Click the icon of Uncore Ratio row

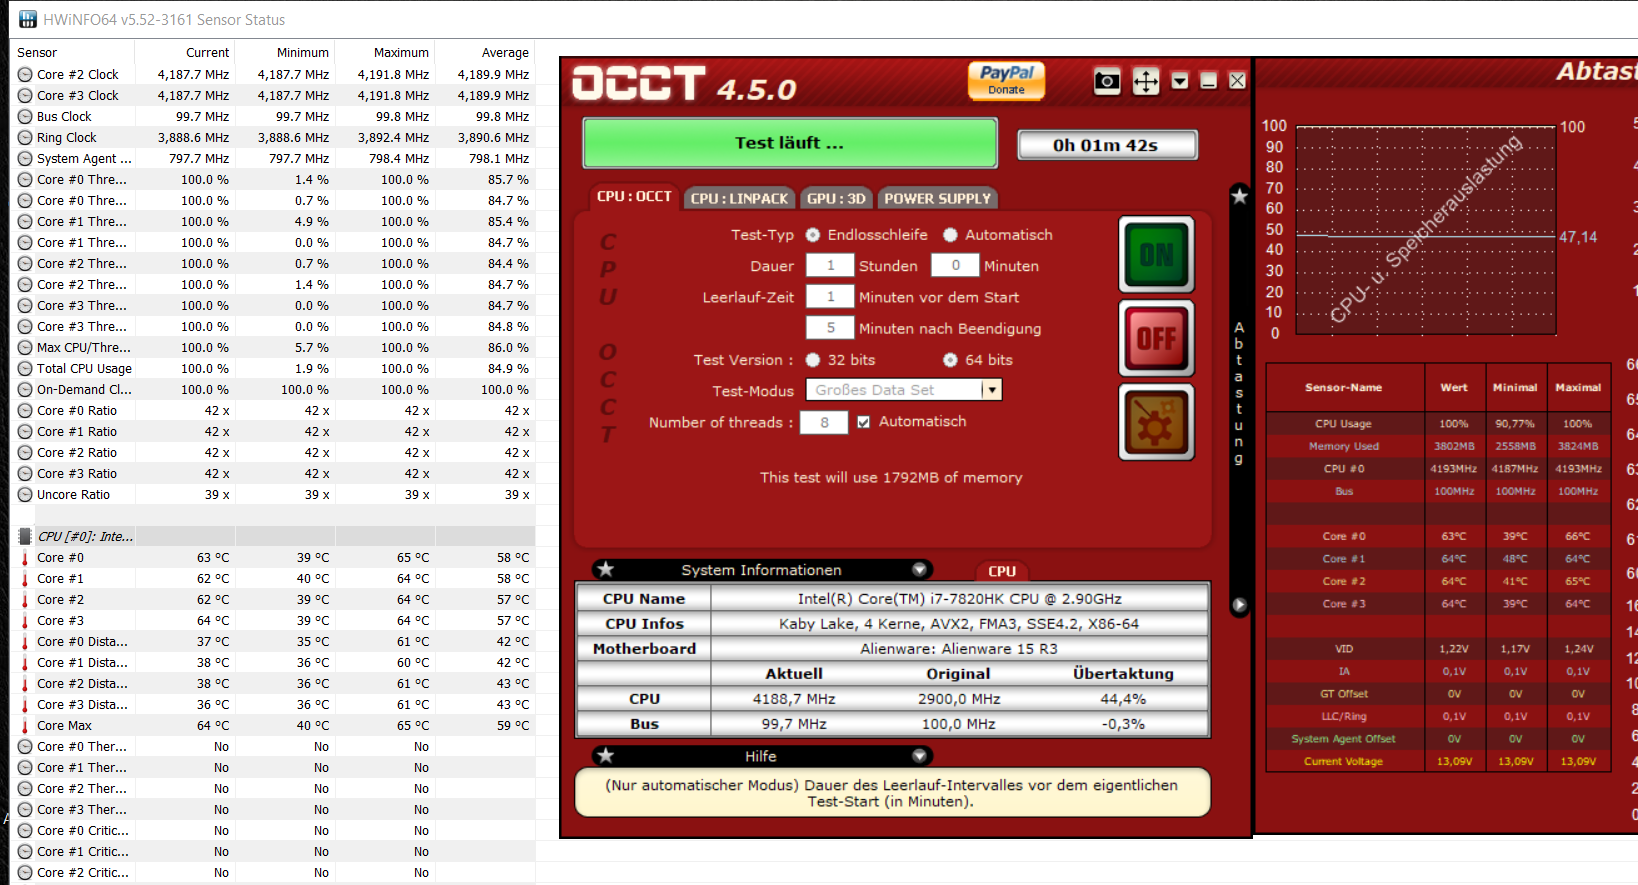coord(25,494)
